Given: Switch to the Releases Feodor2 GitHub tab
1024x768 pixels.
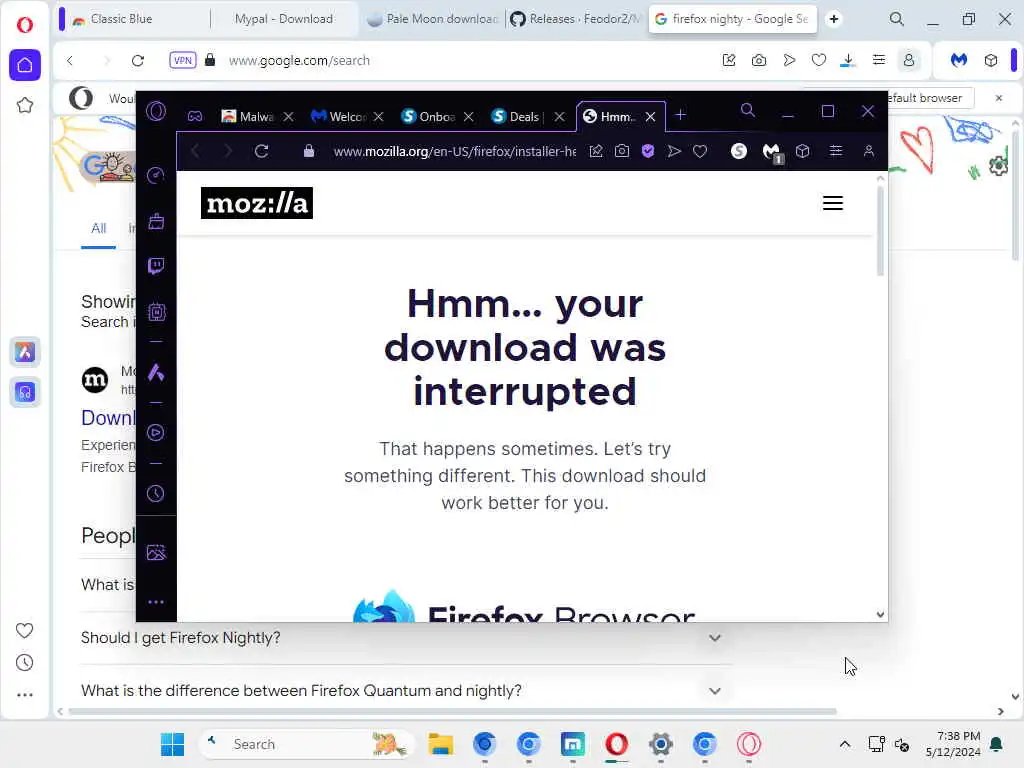Looking at the screenshot, I should click(575, 19).
